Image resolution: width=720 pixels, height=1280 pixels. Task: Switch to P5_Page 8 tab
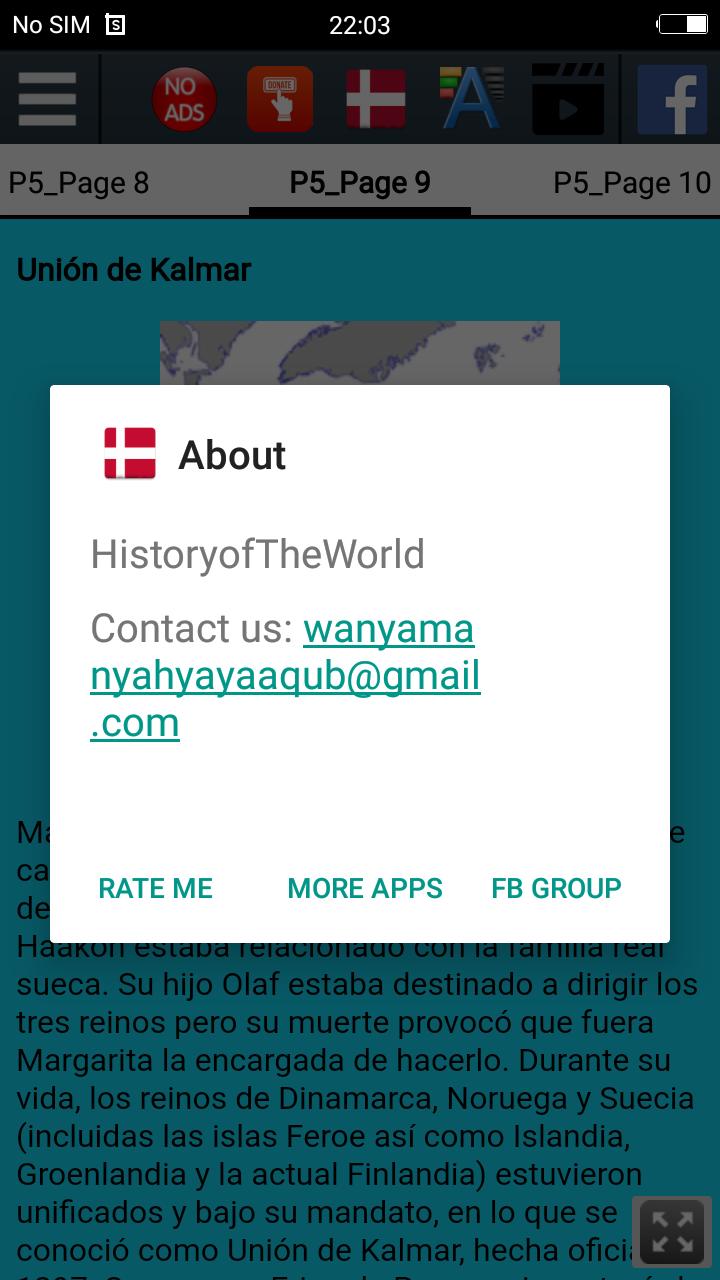coord(79,183)
